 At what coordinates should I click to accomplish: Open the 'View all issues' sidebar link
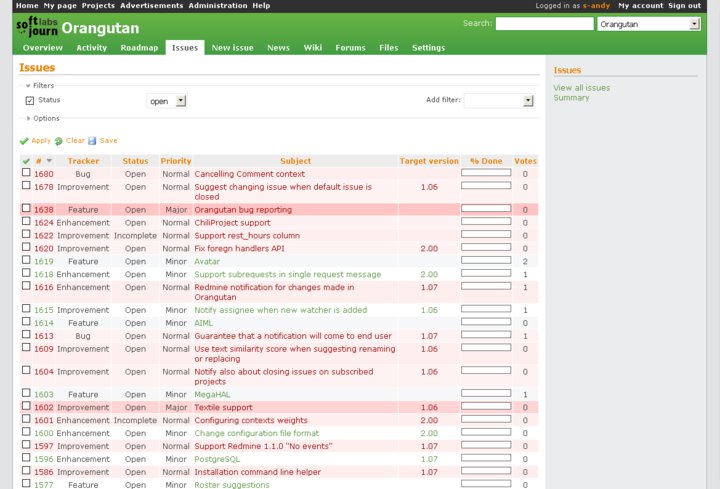pos(581,88)
